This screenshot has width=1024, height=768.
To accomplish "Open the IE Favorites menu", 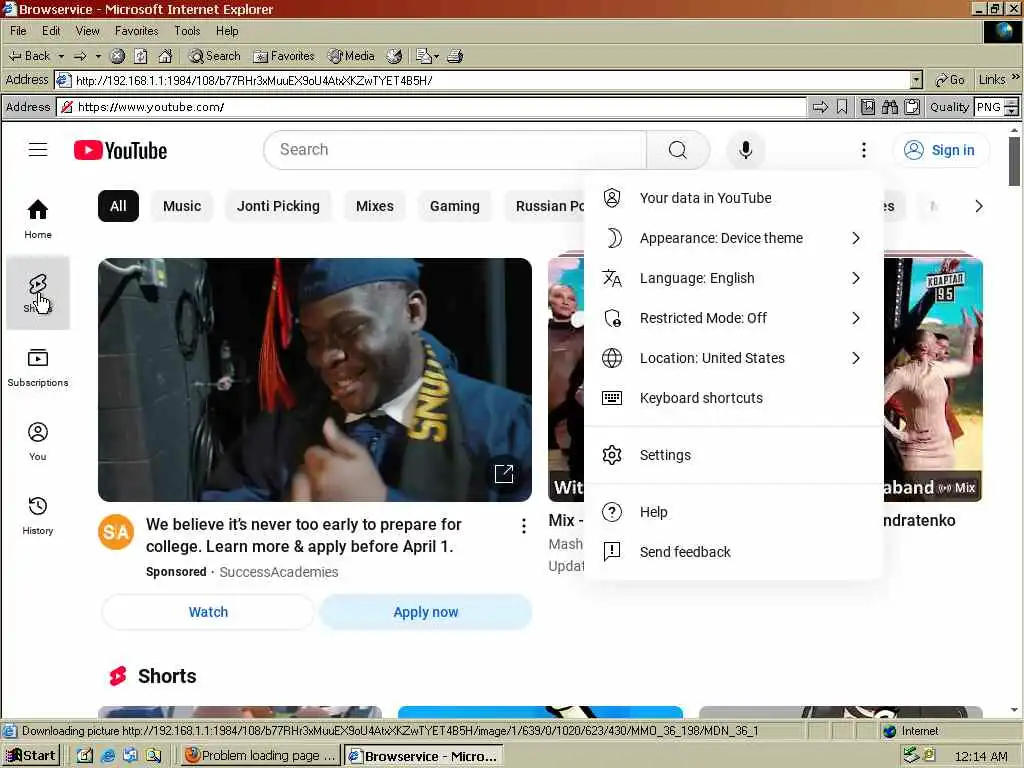I will point(136,31).
